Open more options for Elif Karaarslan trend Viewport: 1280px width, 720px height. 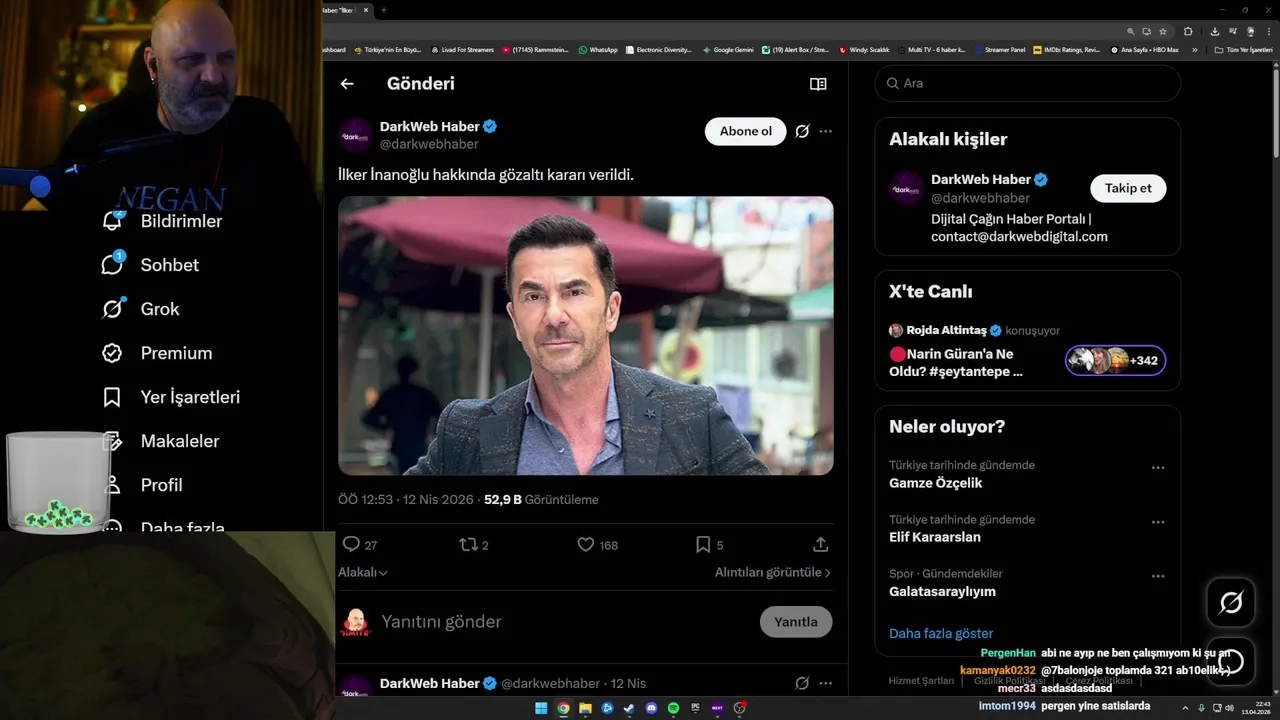tap(1158, 522)
